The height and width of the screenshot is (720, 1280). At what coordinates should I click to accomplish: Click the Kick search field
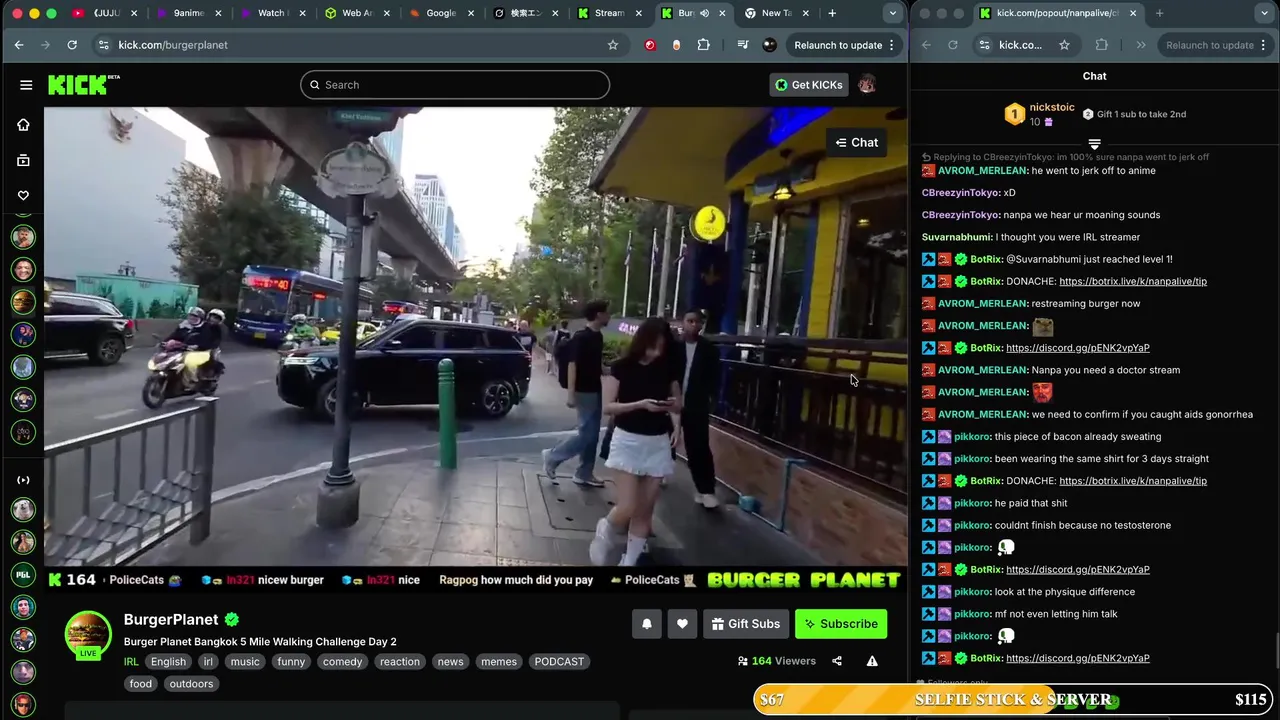(x=455, y=85)
